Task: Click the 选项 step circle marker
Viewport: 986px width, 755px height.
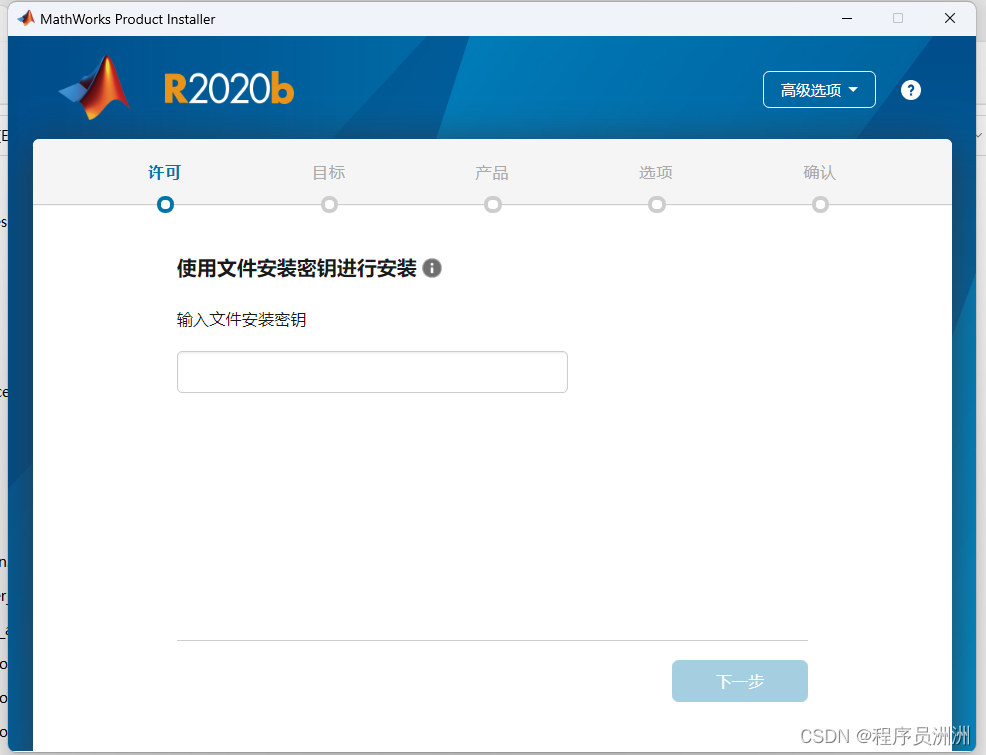Action: [x=657, y=204]
